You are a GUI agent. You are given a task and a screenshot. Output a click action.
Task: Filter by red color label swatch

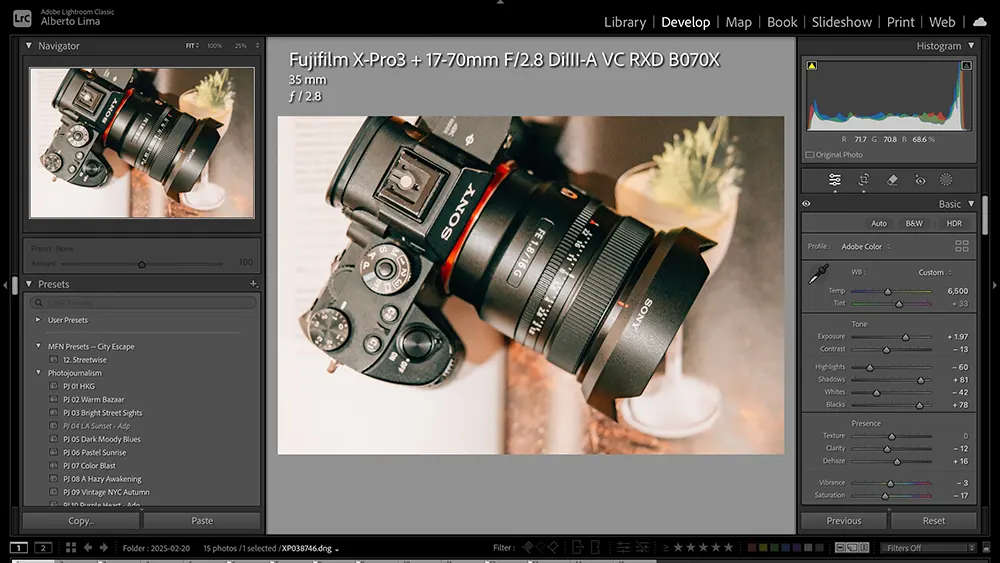pyautogui.click(x=752, y=548)
